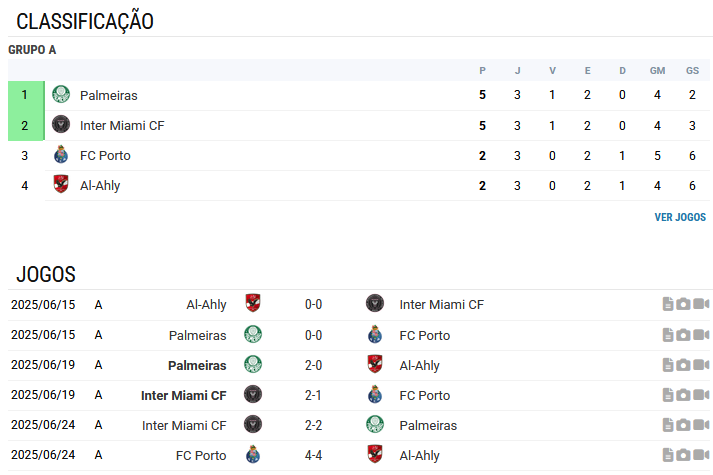Click the GM column header
The width and height of the screenshot is (713, 475).
pyautogui.click(x=657, y=70)
